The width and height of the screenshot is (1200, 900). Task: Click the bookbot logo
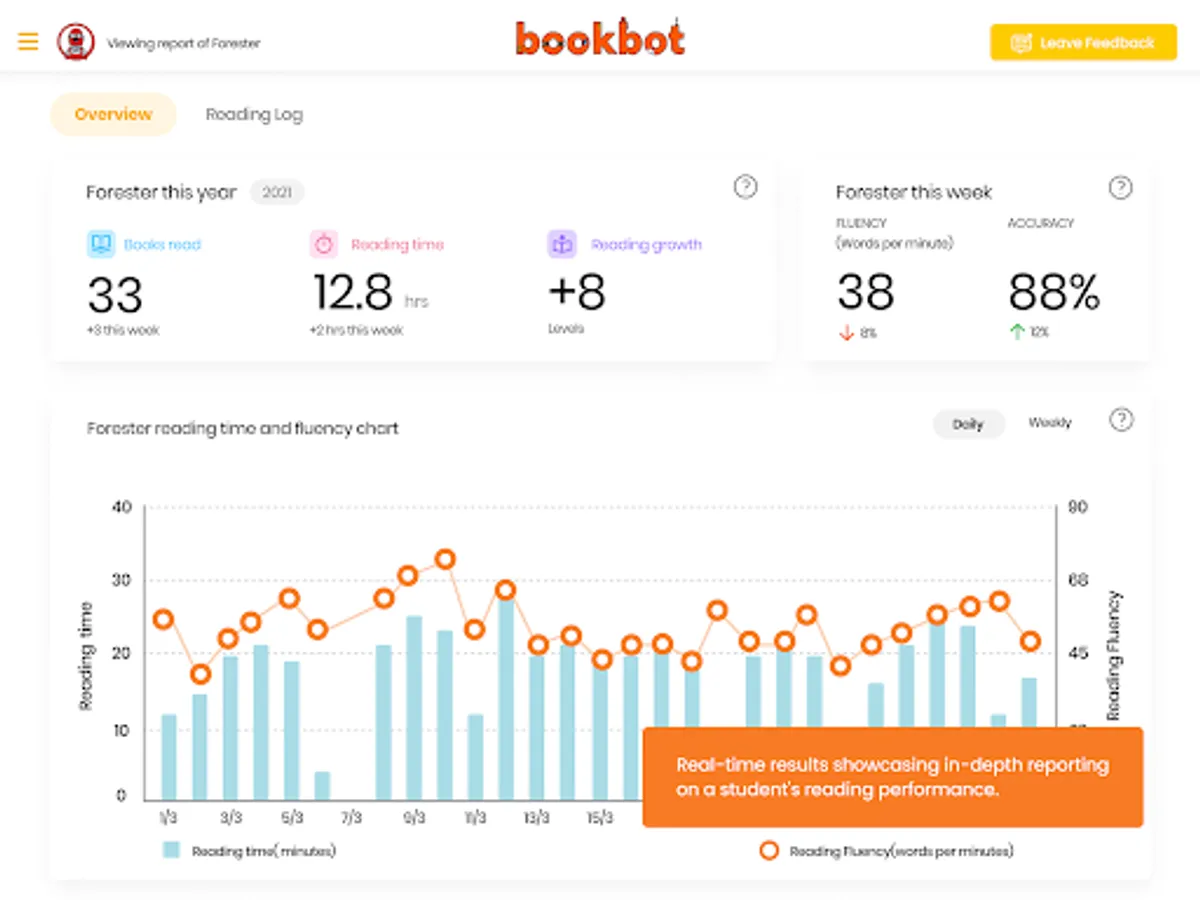[x=600, y=40]
